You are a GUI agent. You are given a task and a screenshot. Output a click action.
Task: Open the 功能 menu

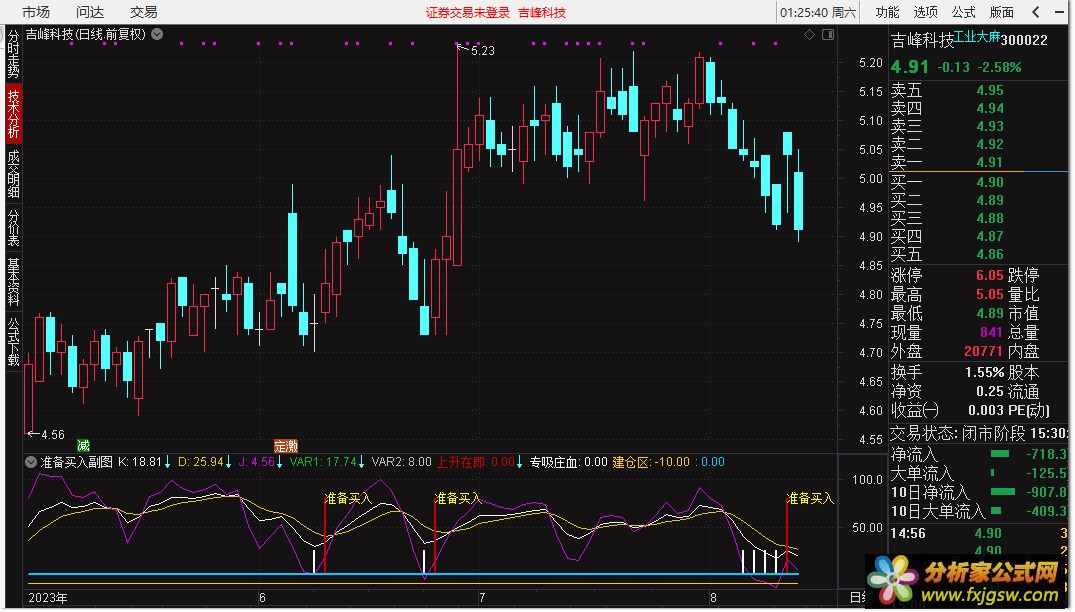tap(886, 12)
